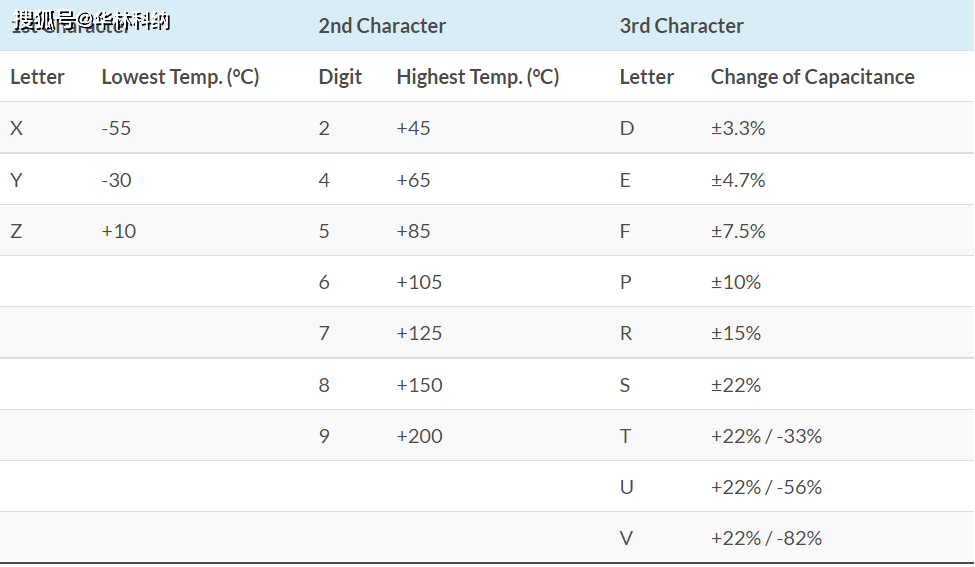The height and width of the screenshot is (567, 975).
Task: Select the +105 highest temperature value
Action: point(419,282)
